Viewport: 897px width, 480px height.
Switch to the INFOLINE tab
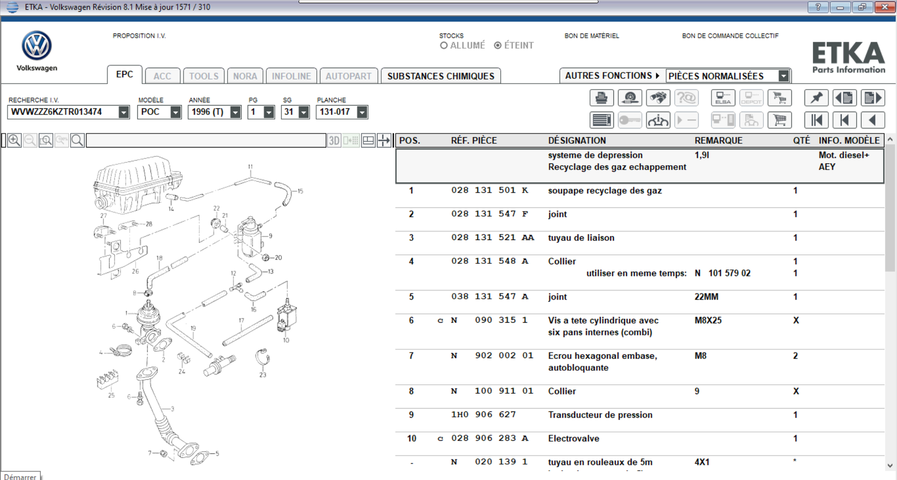click(x=291, y=76)
